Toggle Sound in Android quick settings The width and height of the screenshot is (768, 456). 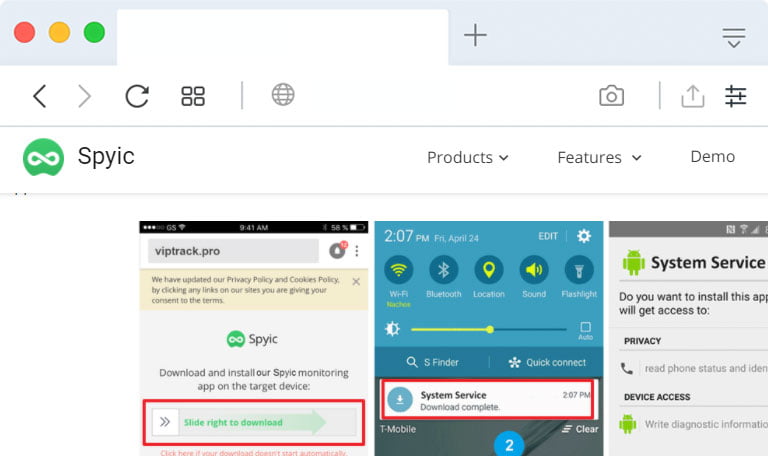534,270
